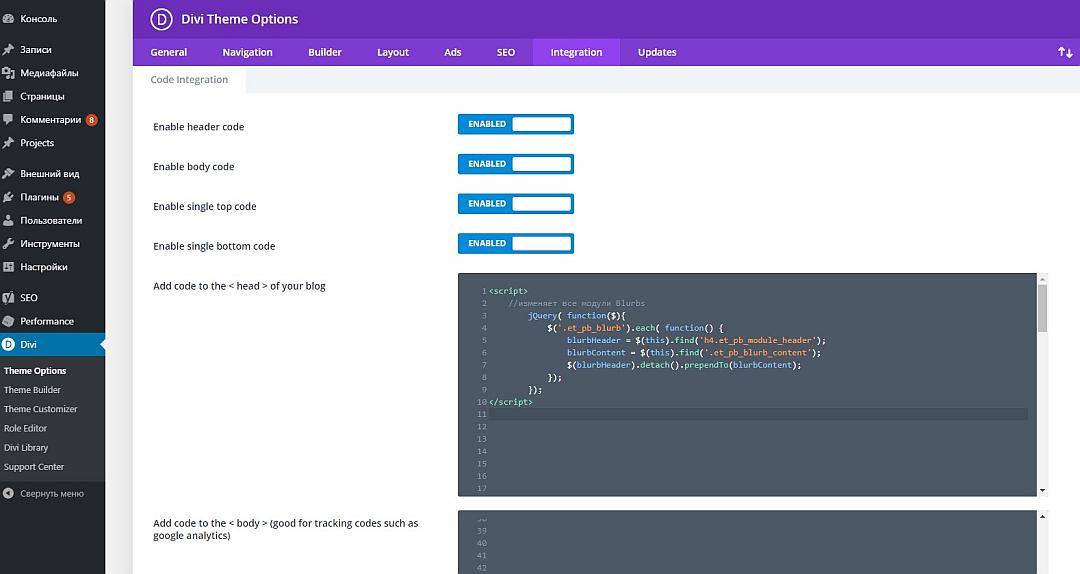Open the Navigation tab
Screen dimensions: 1080x574
[247, 52]
